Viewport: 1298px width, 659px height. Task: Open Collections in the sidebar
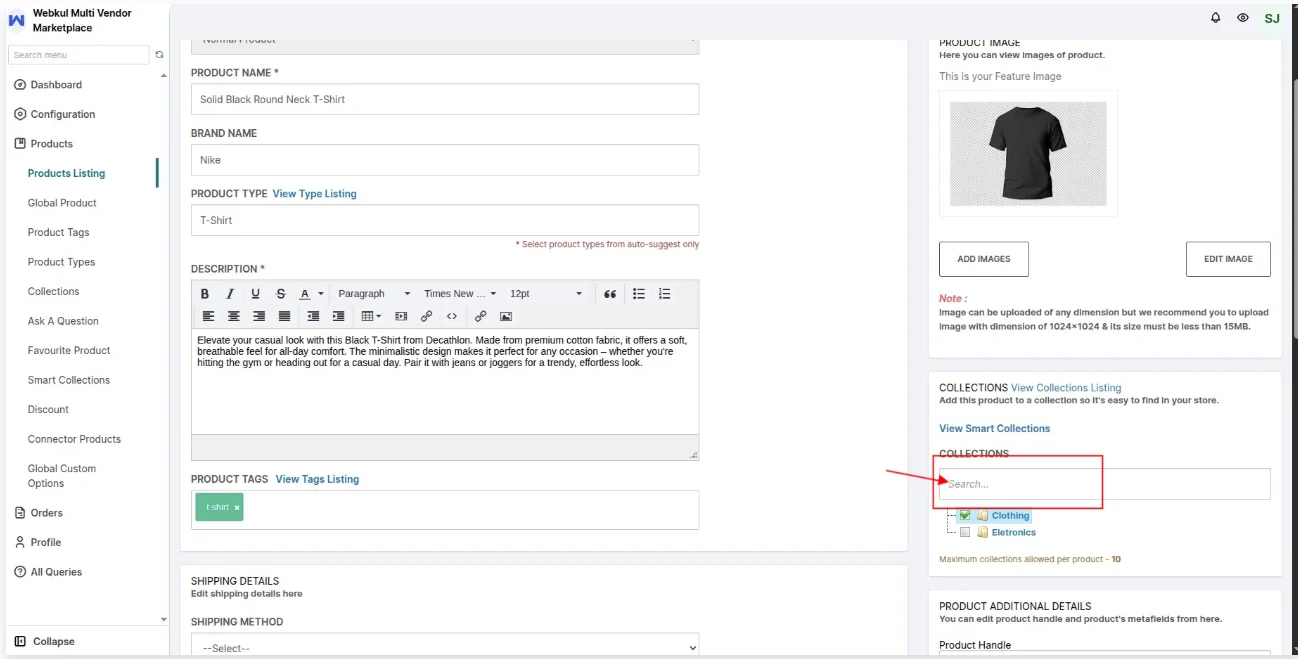click(53, 291)
